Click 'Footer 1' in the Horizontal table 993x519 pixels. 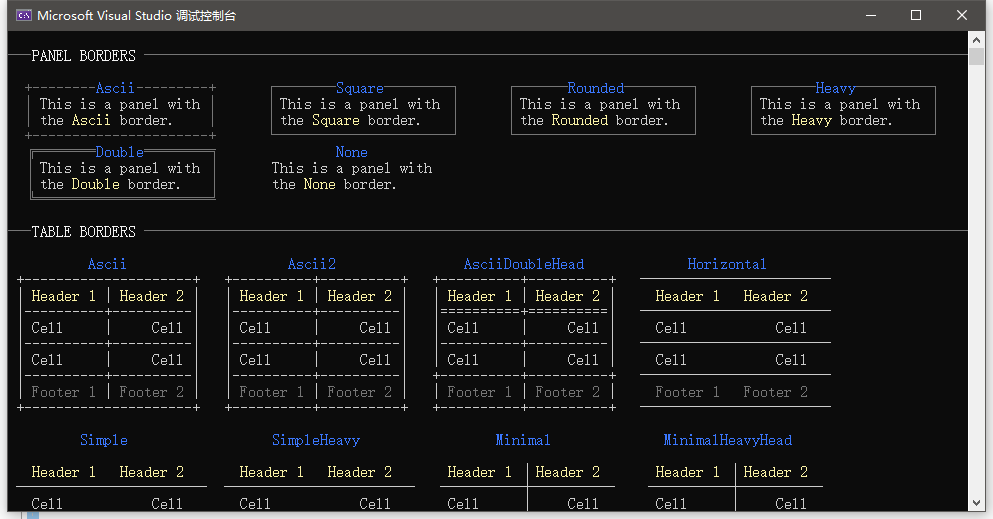click(x=688, y=392)
